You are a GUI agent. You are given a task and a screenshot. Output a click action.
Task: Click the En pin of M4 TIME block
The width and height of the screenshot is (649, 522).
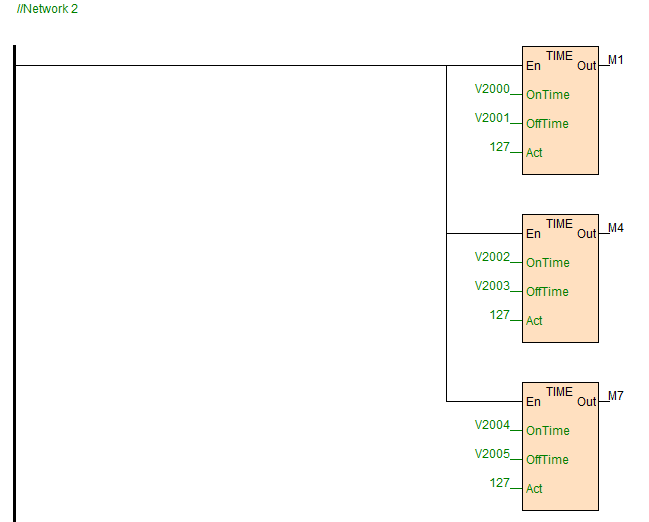[x=533, y=234]
